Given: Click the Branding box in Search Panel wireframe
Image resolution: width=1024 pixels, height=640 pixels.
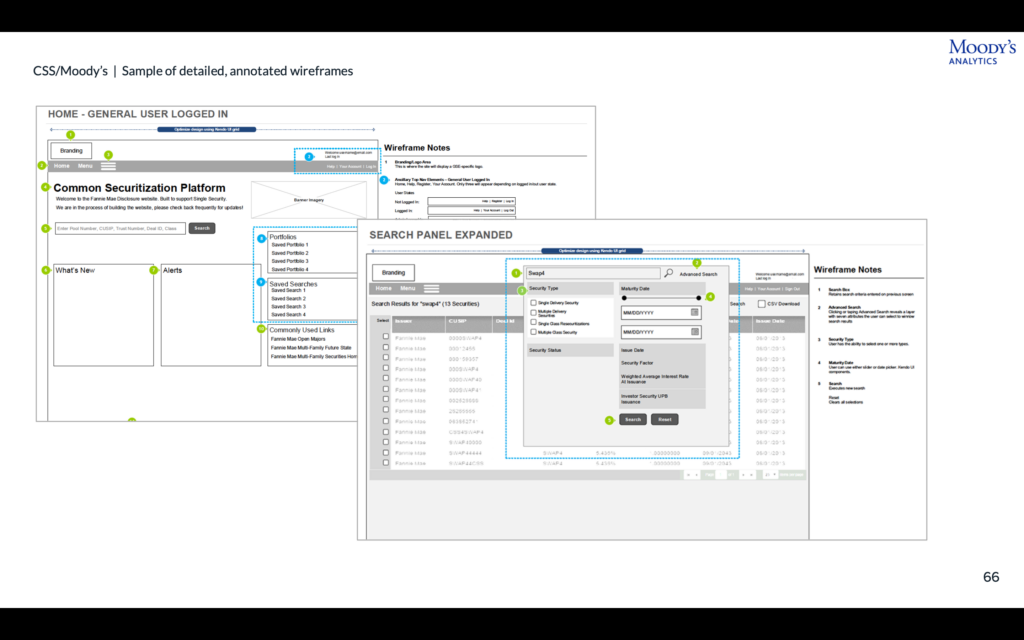Looking at the screenshot, I should (x=393, y=272).
